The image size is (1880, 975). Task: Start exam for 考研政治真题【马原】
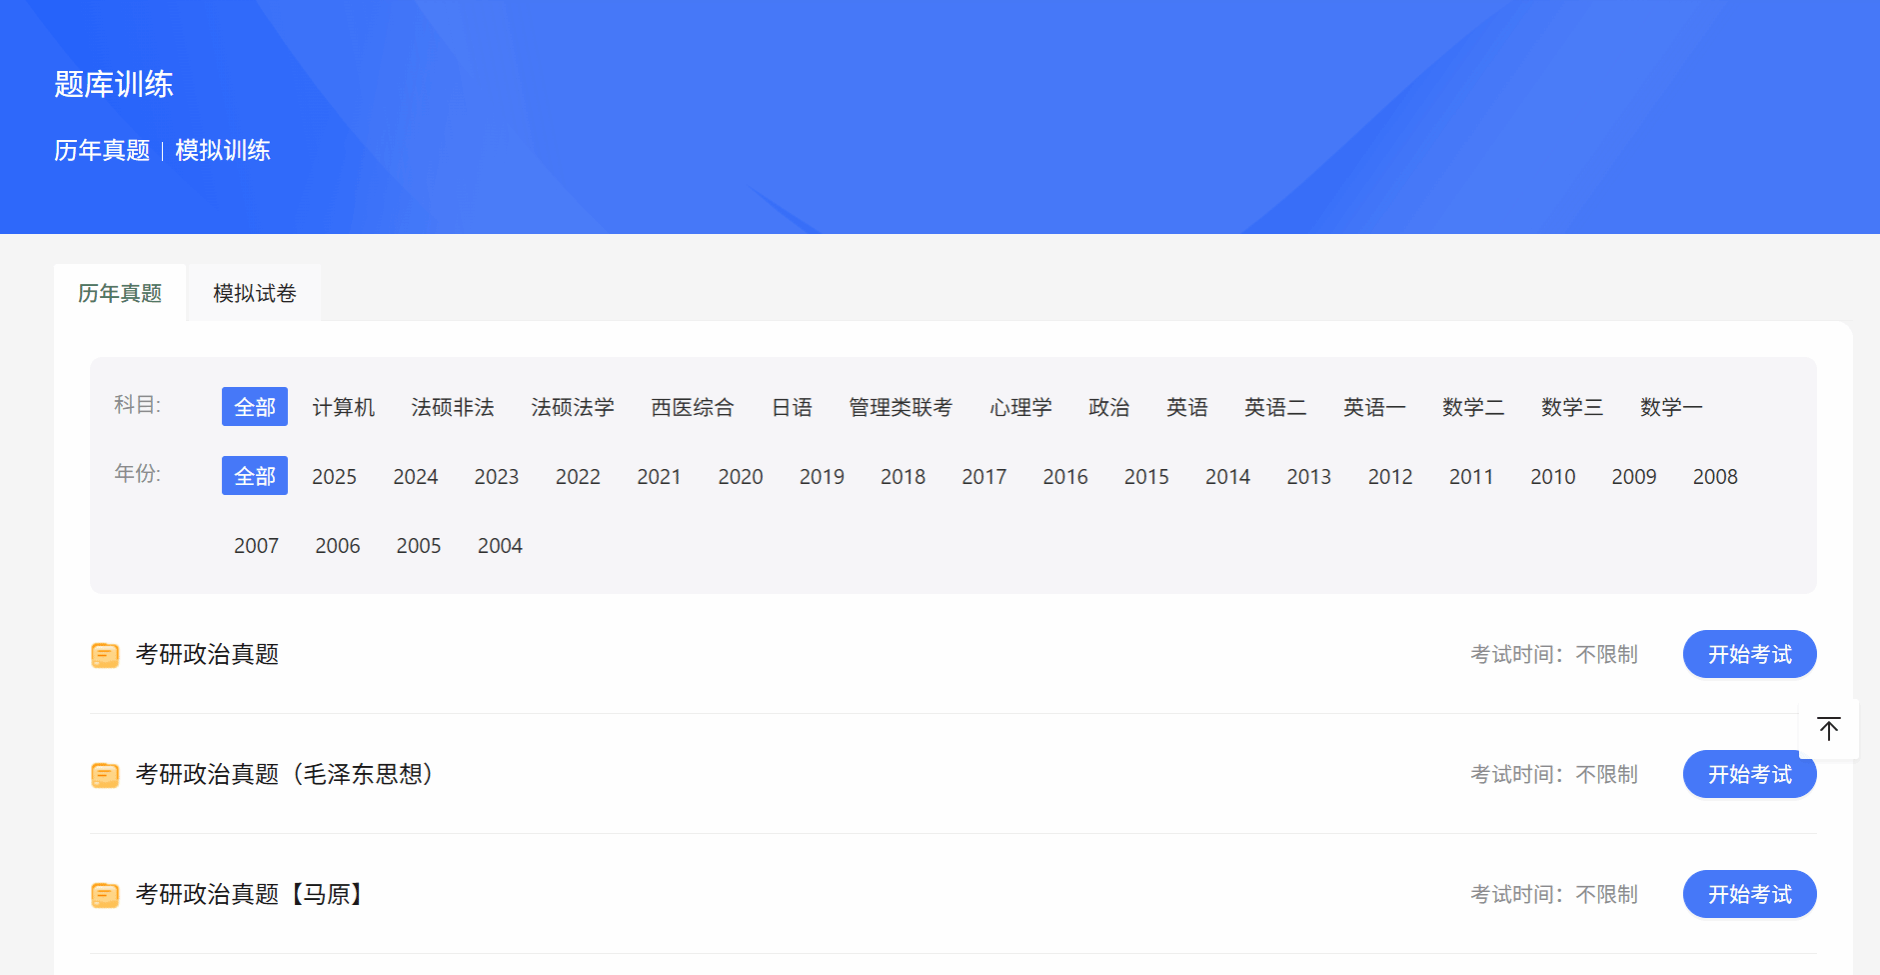1749,894
